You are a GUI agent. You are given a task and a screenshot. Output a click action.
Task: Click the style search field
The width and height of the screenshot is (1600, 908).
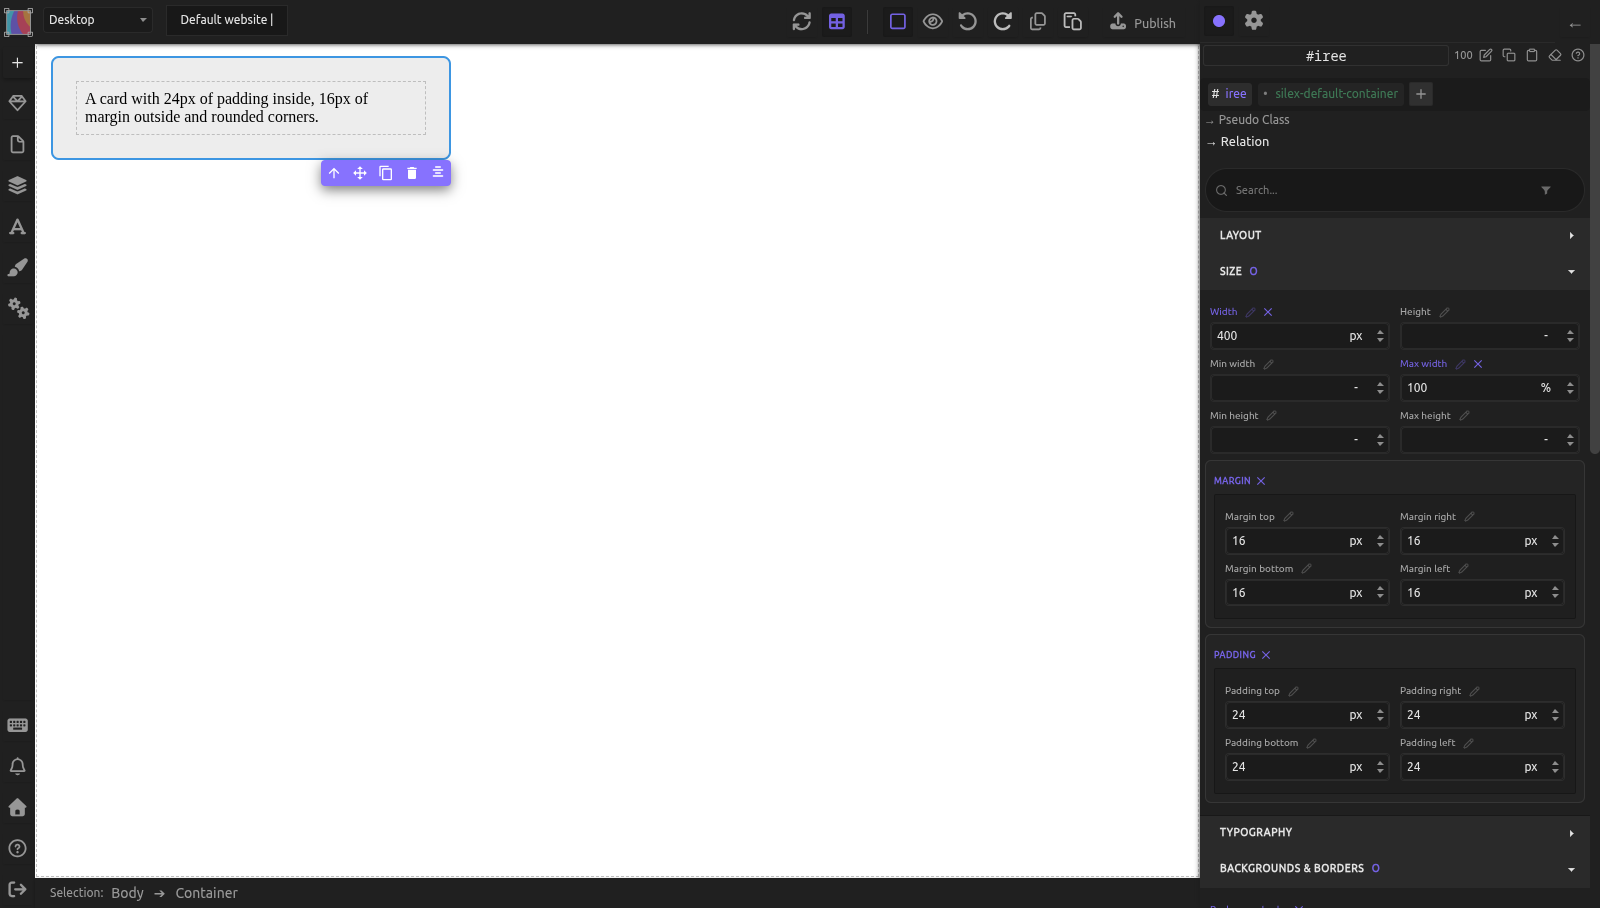[x=1395, y=190]
